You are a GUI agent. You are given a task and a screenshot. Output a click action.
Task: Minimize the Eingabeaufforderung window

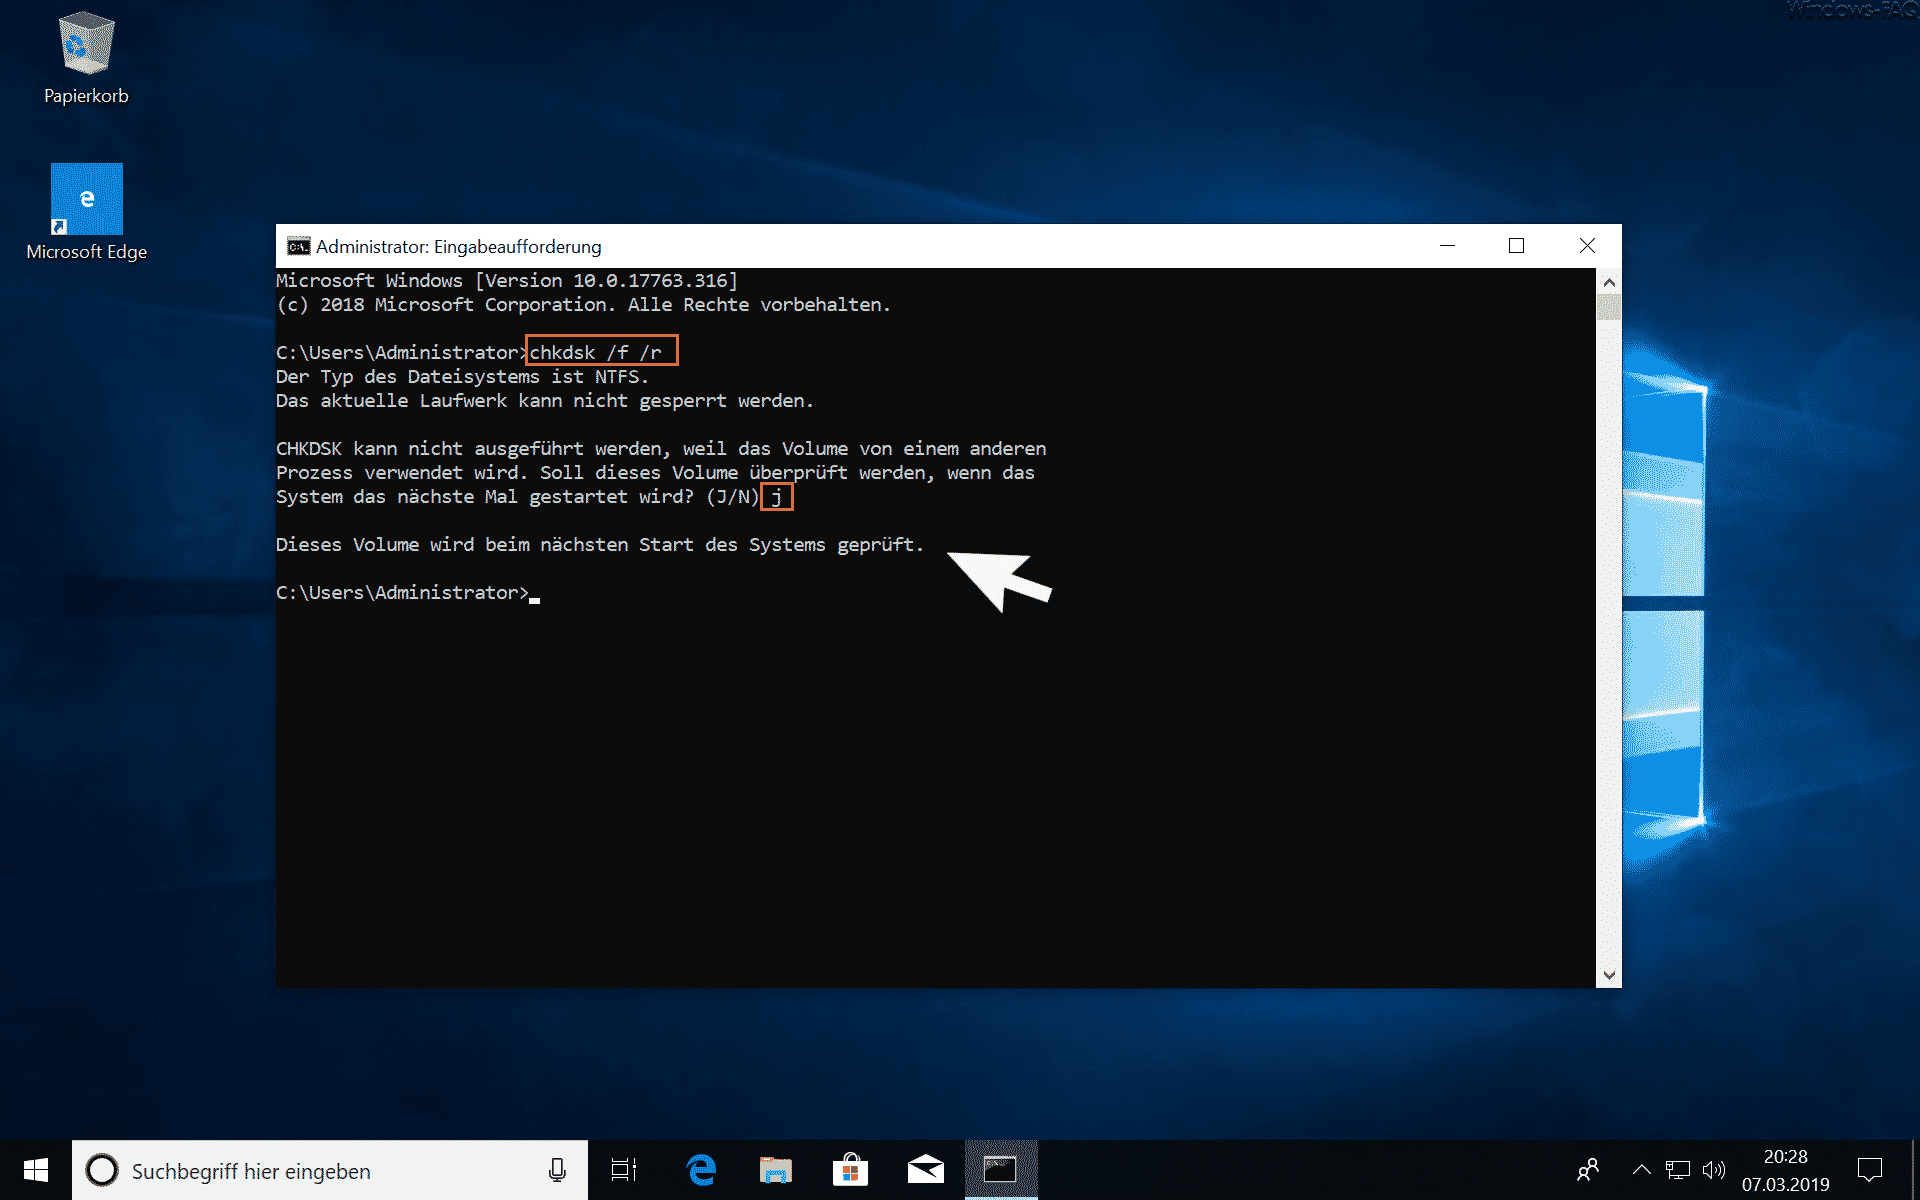click(1447, 246)
